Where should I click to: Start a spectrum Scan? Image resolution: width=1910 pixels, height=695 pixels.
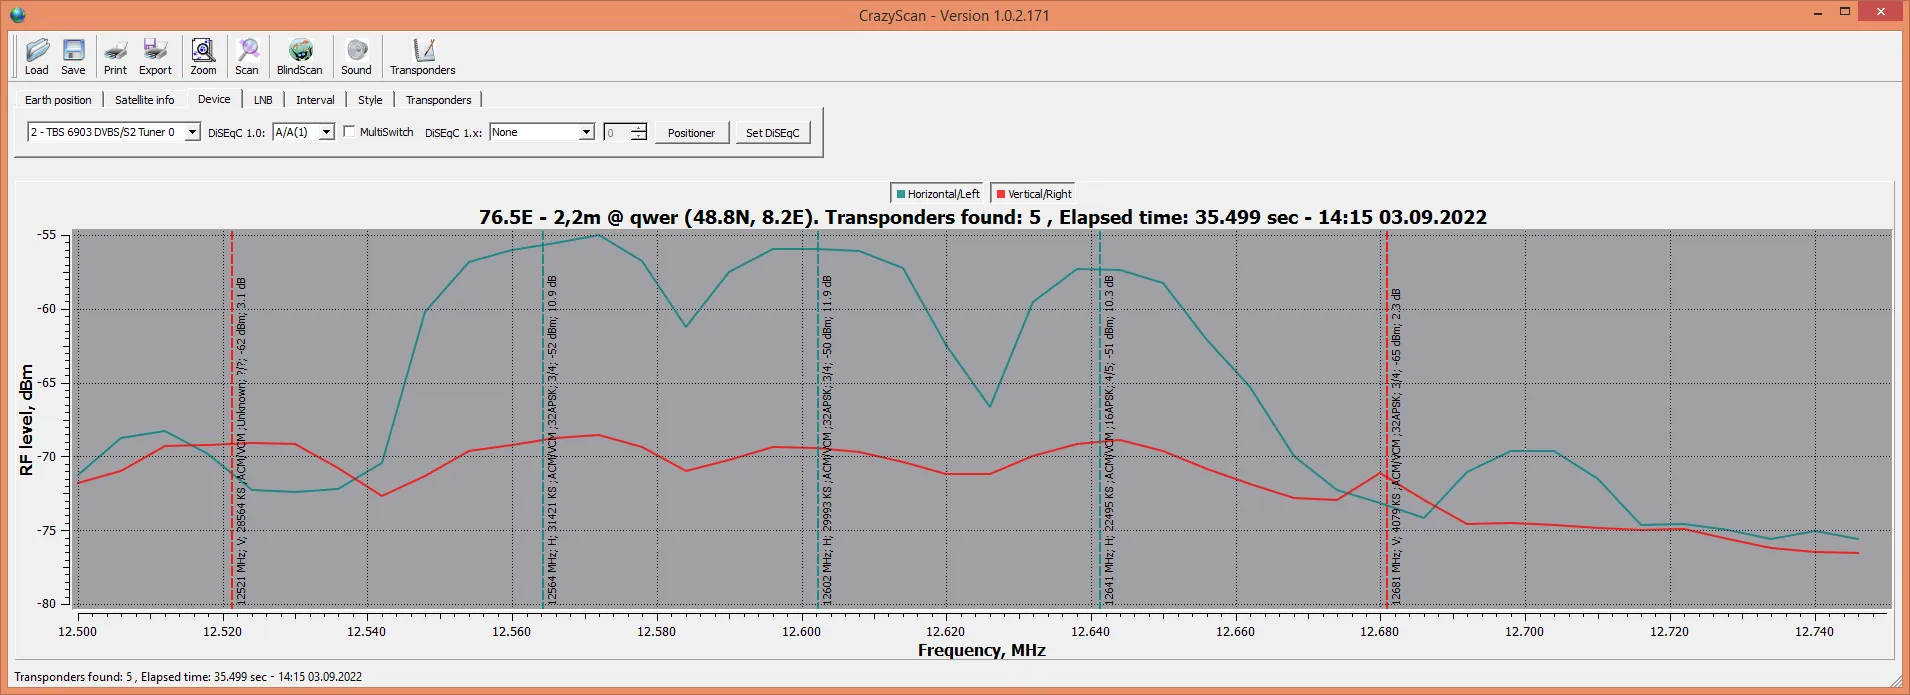click(247, 56)
